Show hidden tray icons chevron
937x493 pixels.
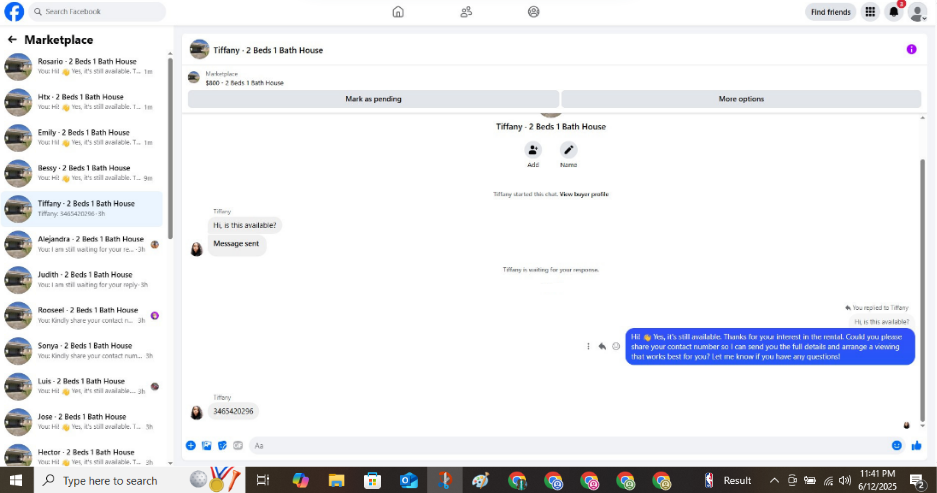click(774, 480)
